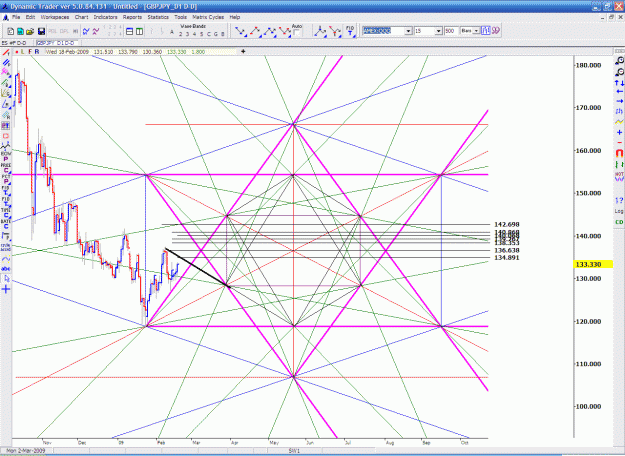
Task: Open the Chart menu
Action: [81, 17]
